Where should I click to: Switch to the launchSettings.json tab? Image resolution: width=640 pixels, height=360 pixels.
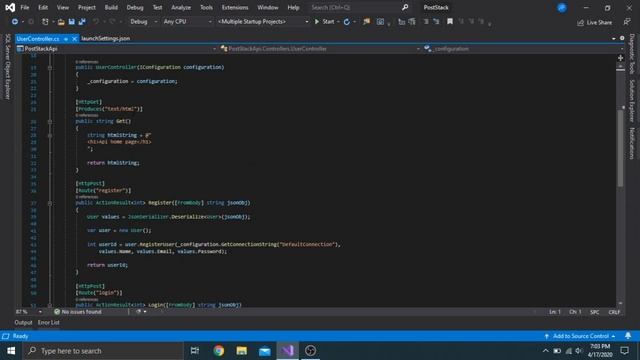tap(106, 38)
